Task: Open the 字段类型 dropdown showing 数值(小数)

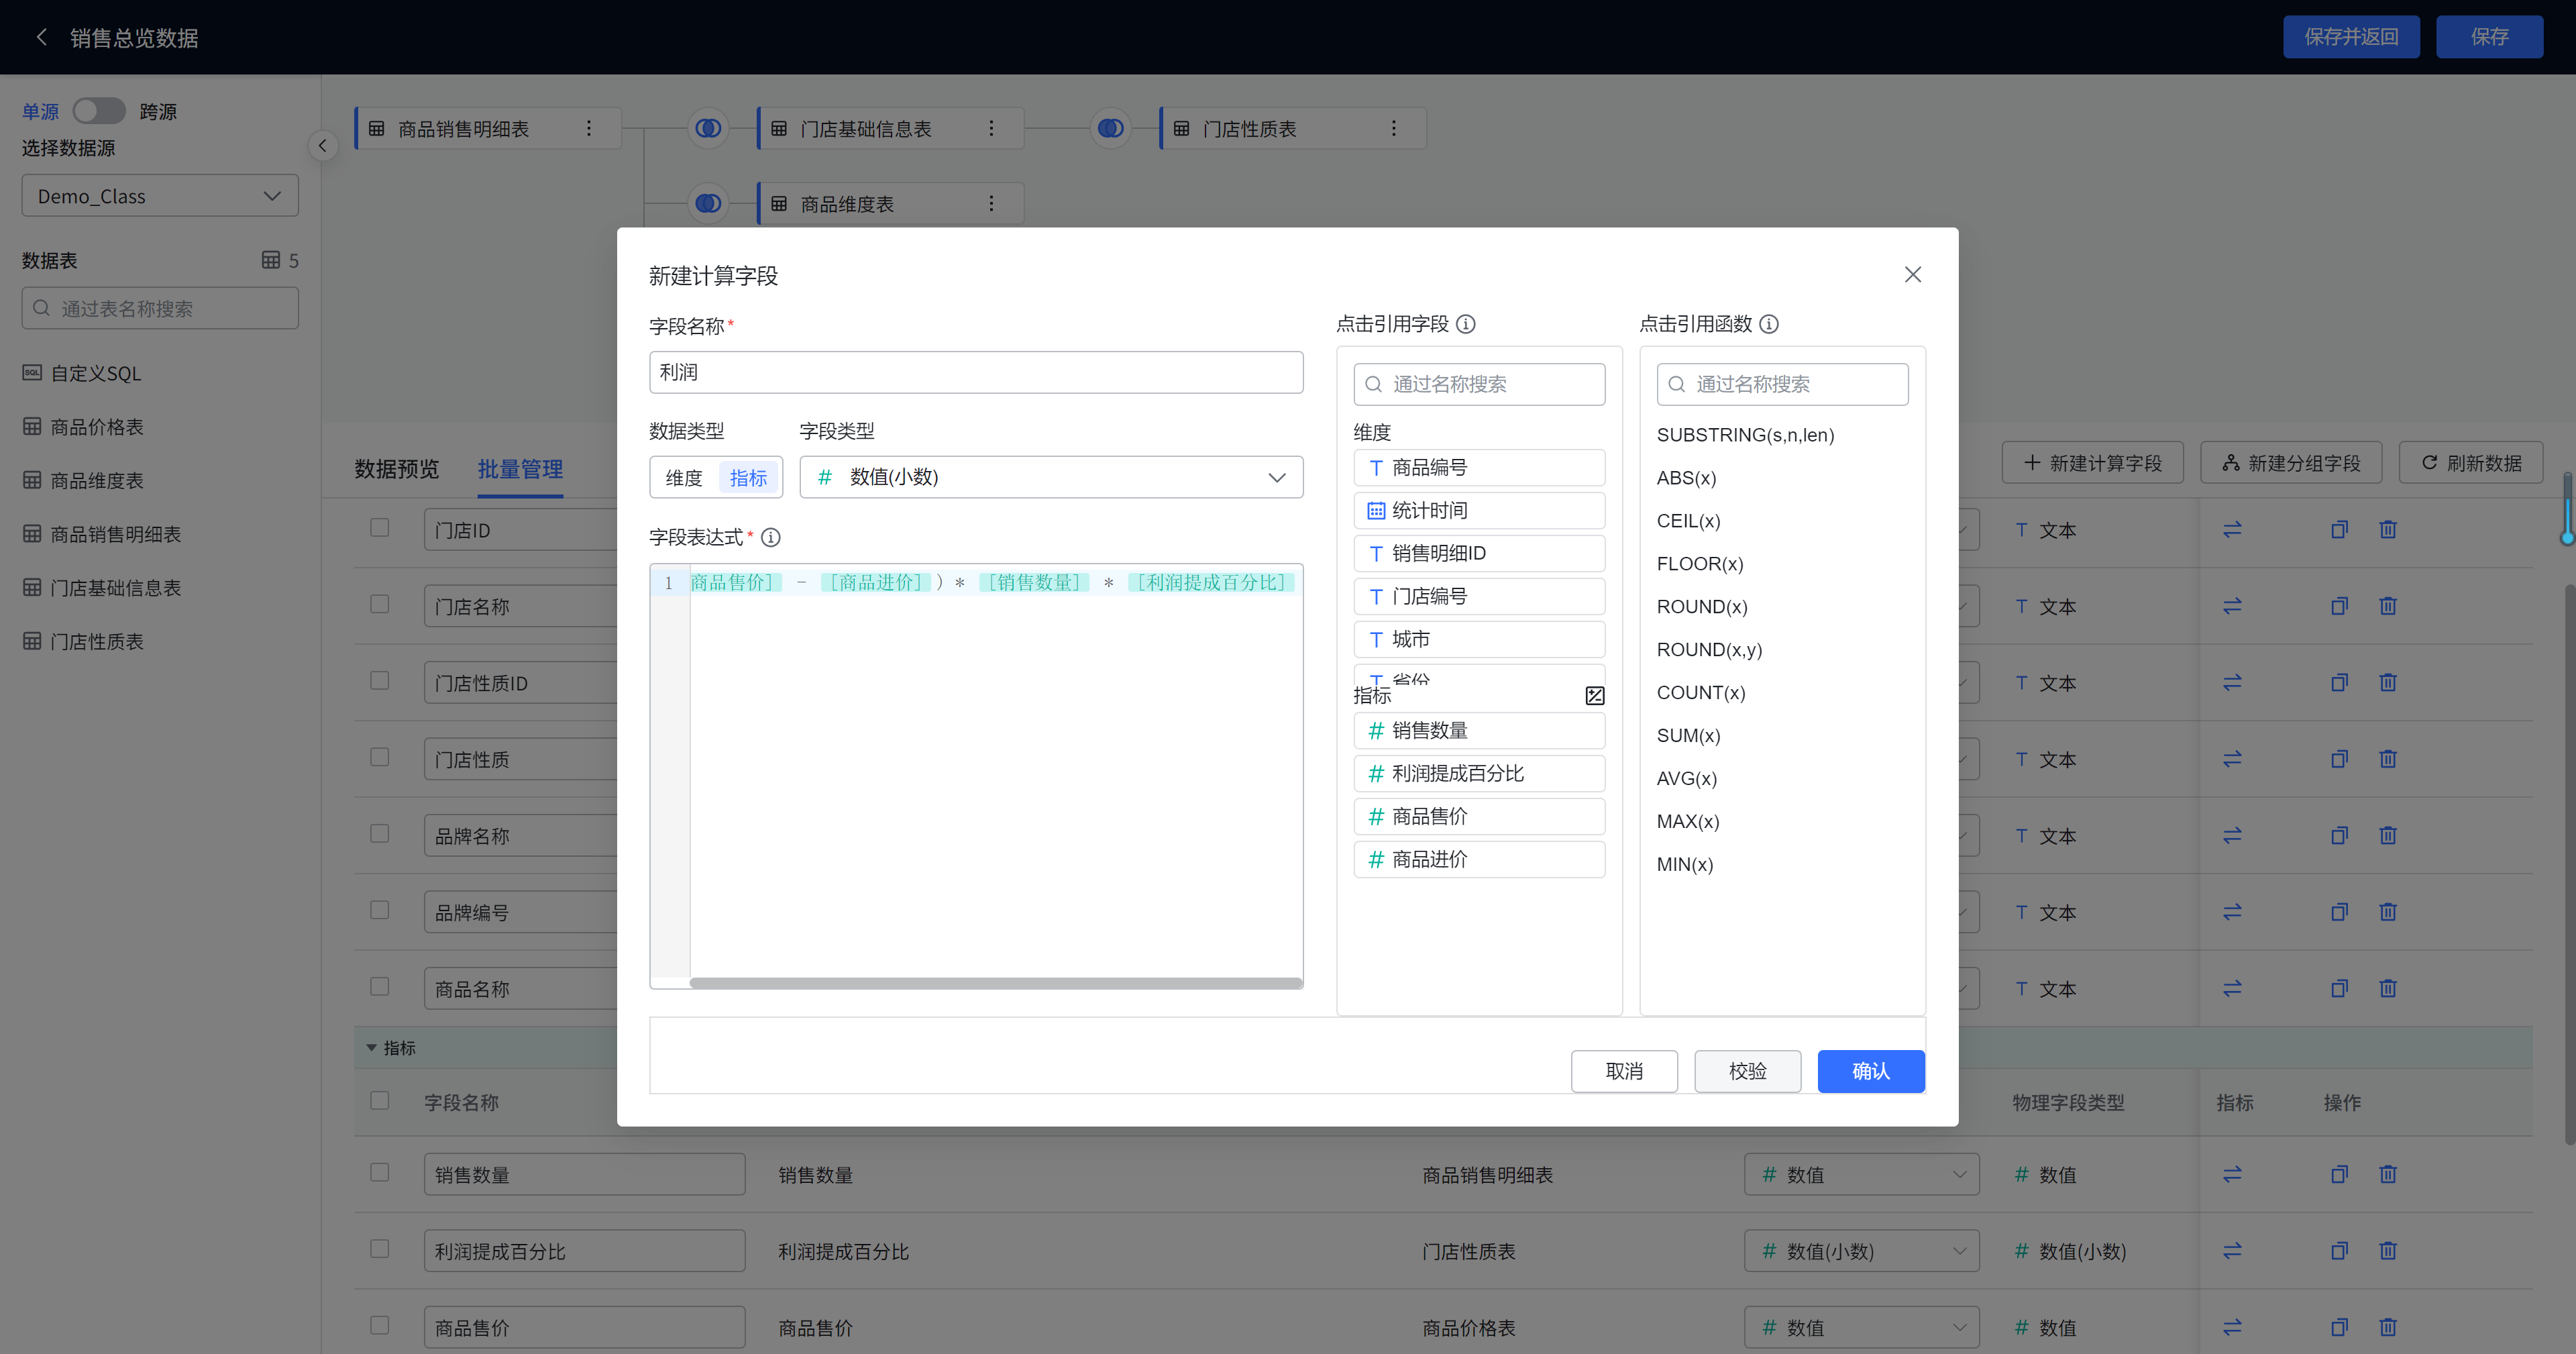Action: coord(1051,477)
